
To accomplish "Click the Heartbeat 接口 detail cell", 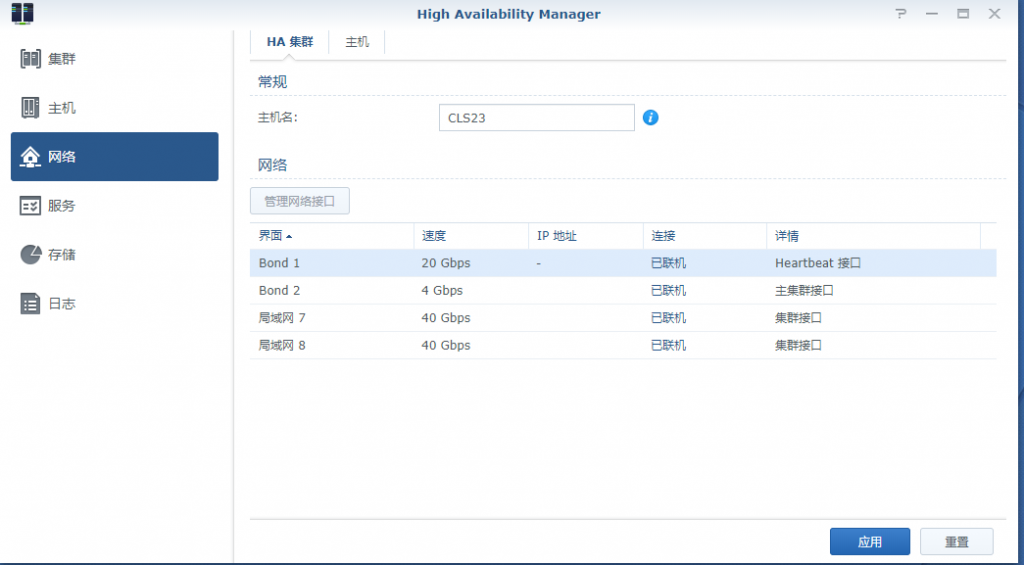I will [818, 263].
